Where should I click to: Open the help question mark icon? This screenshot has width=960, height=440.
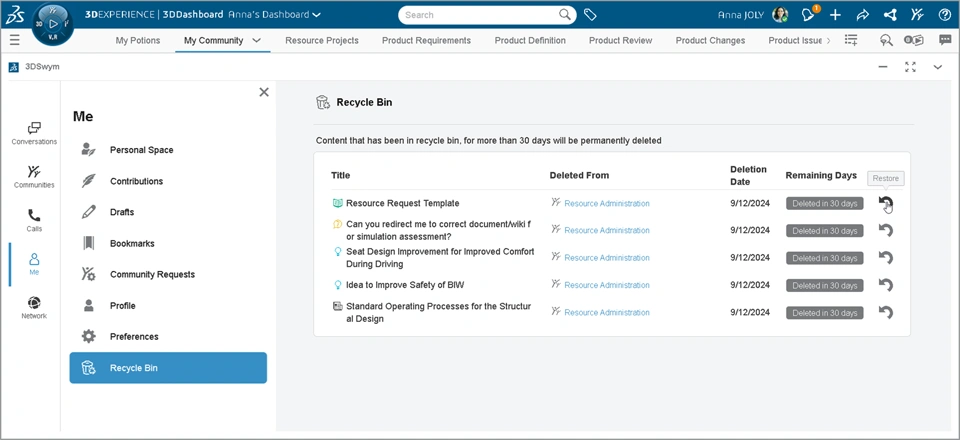[x=945, y=15]
